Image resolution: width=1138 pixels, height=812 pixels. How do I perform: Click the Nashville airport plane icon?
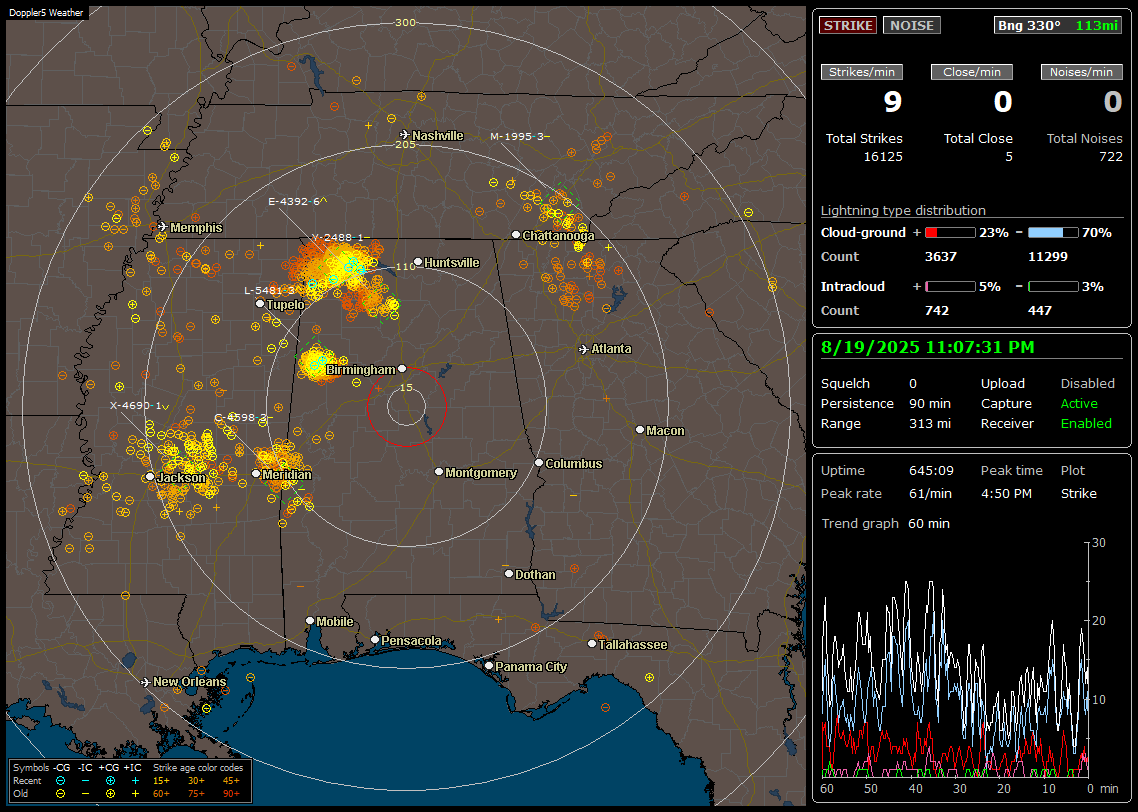(x=404, y=135)
